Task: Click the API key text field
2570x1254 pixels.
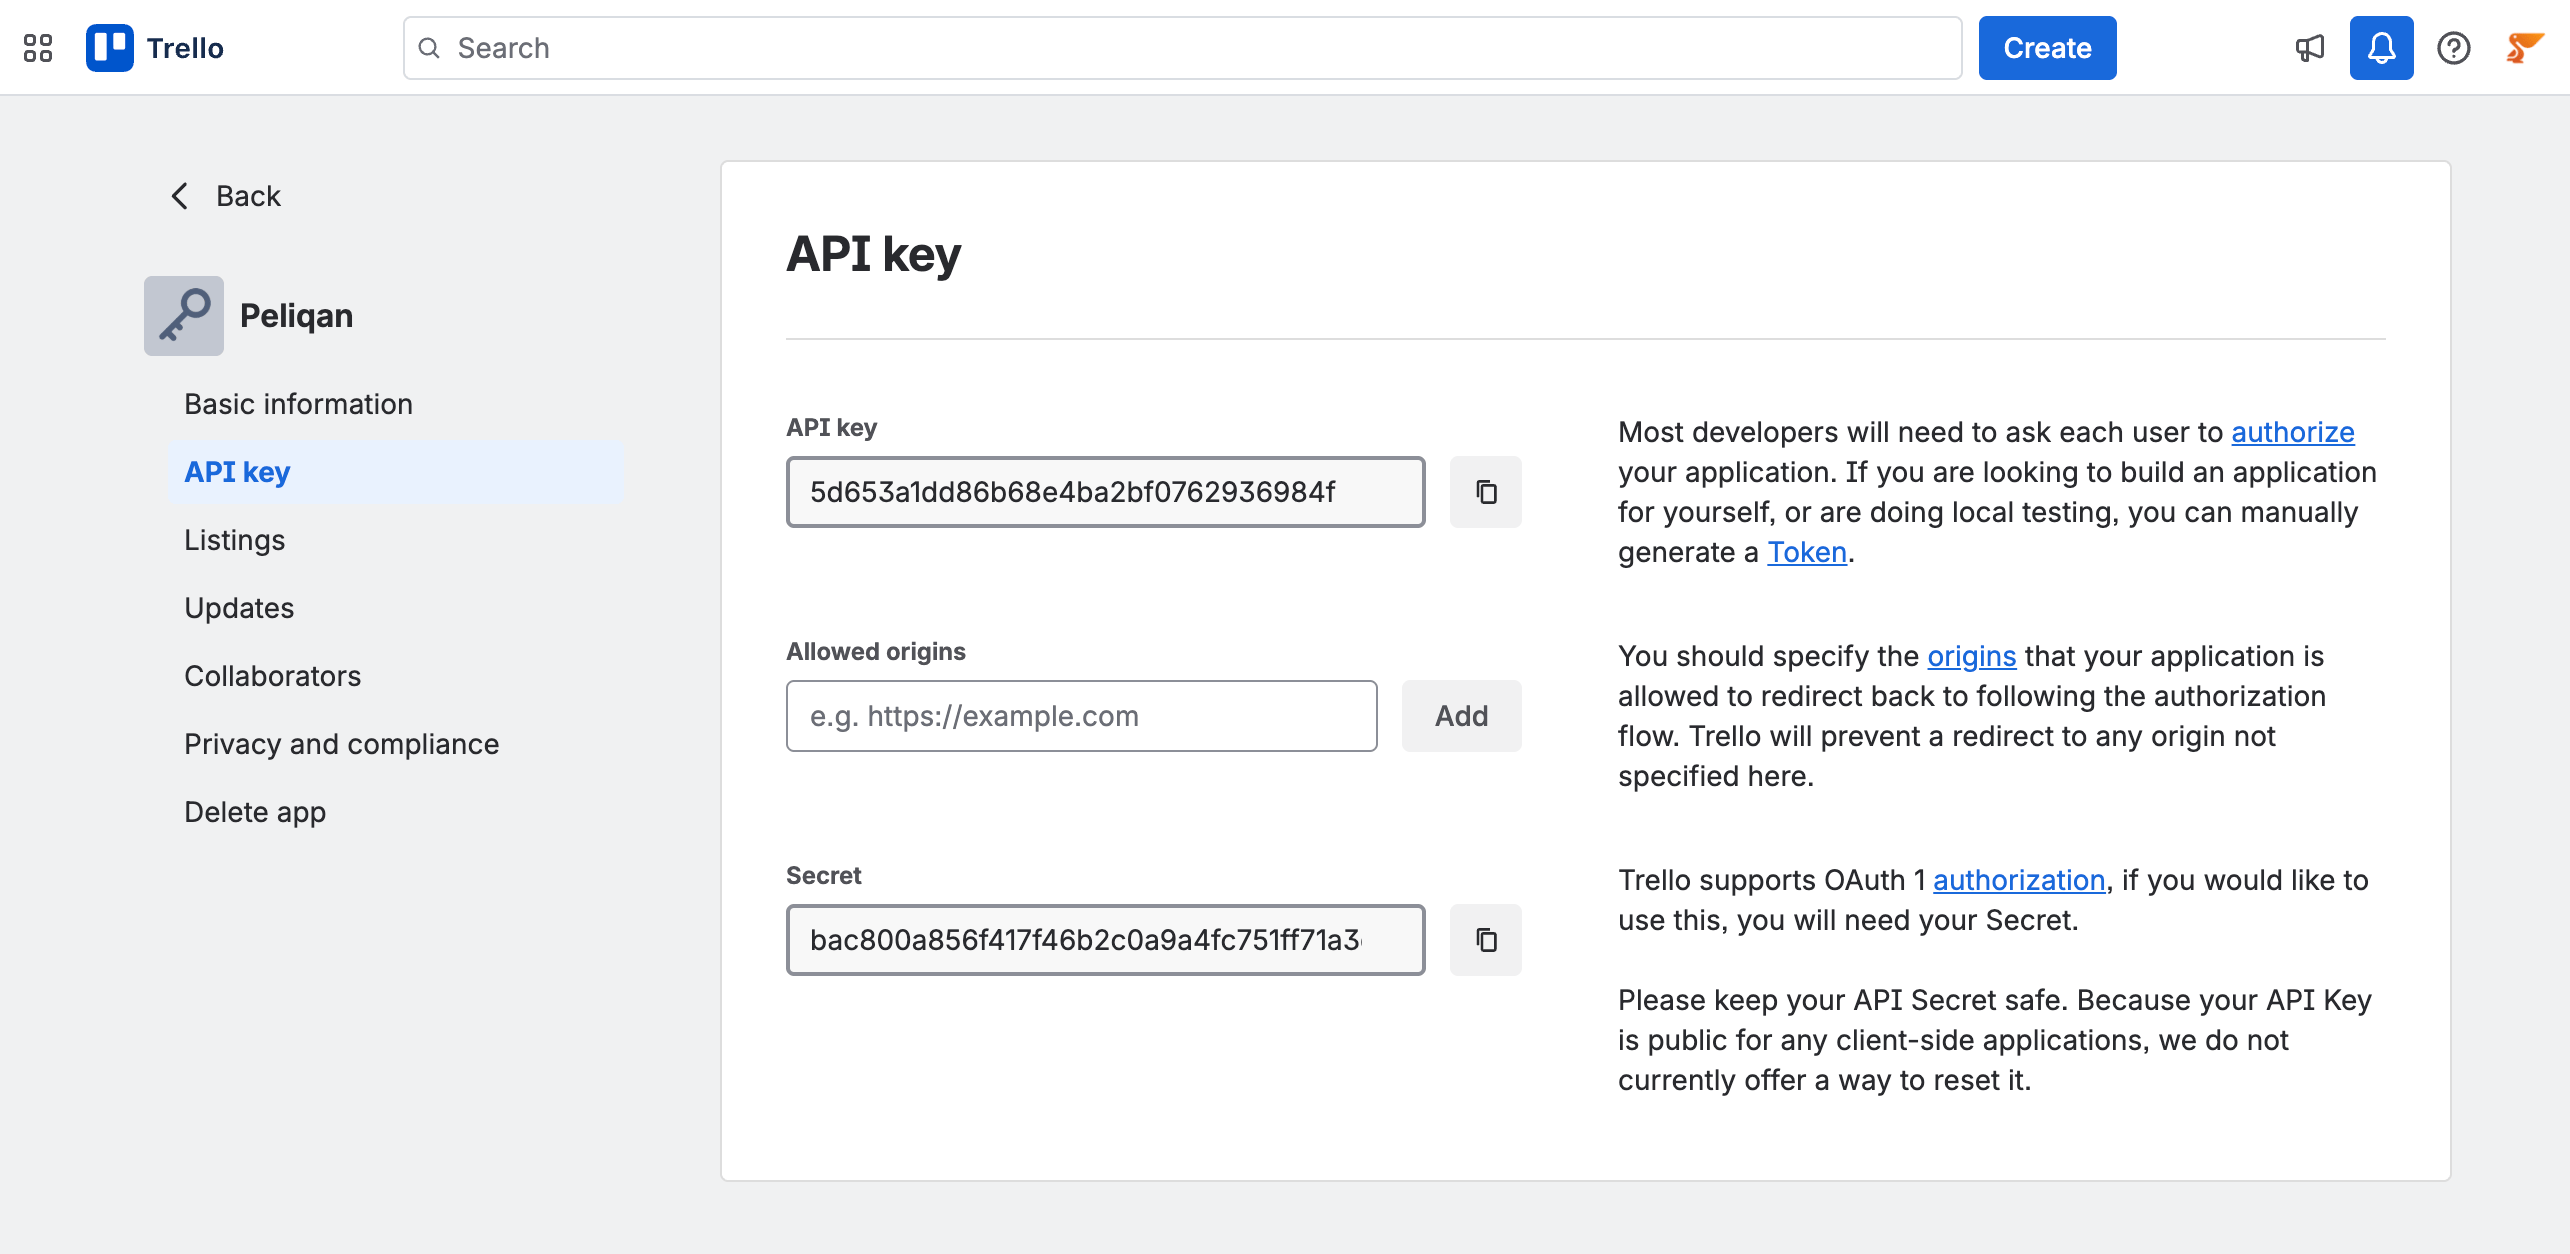Action: point(1106,492)
